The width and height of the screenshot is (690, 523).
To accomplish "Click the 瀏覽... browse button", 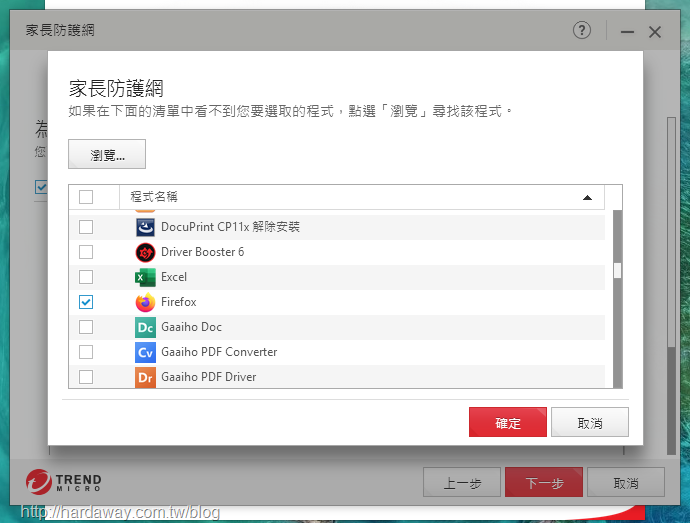I will point(107,154).
